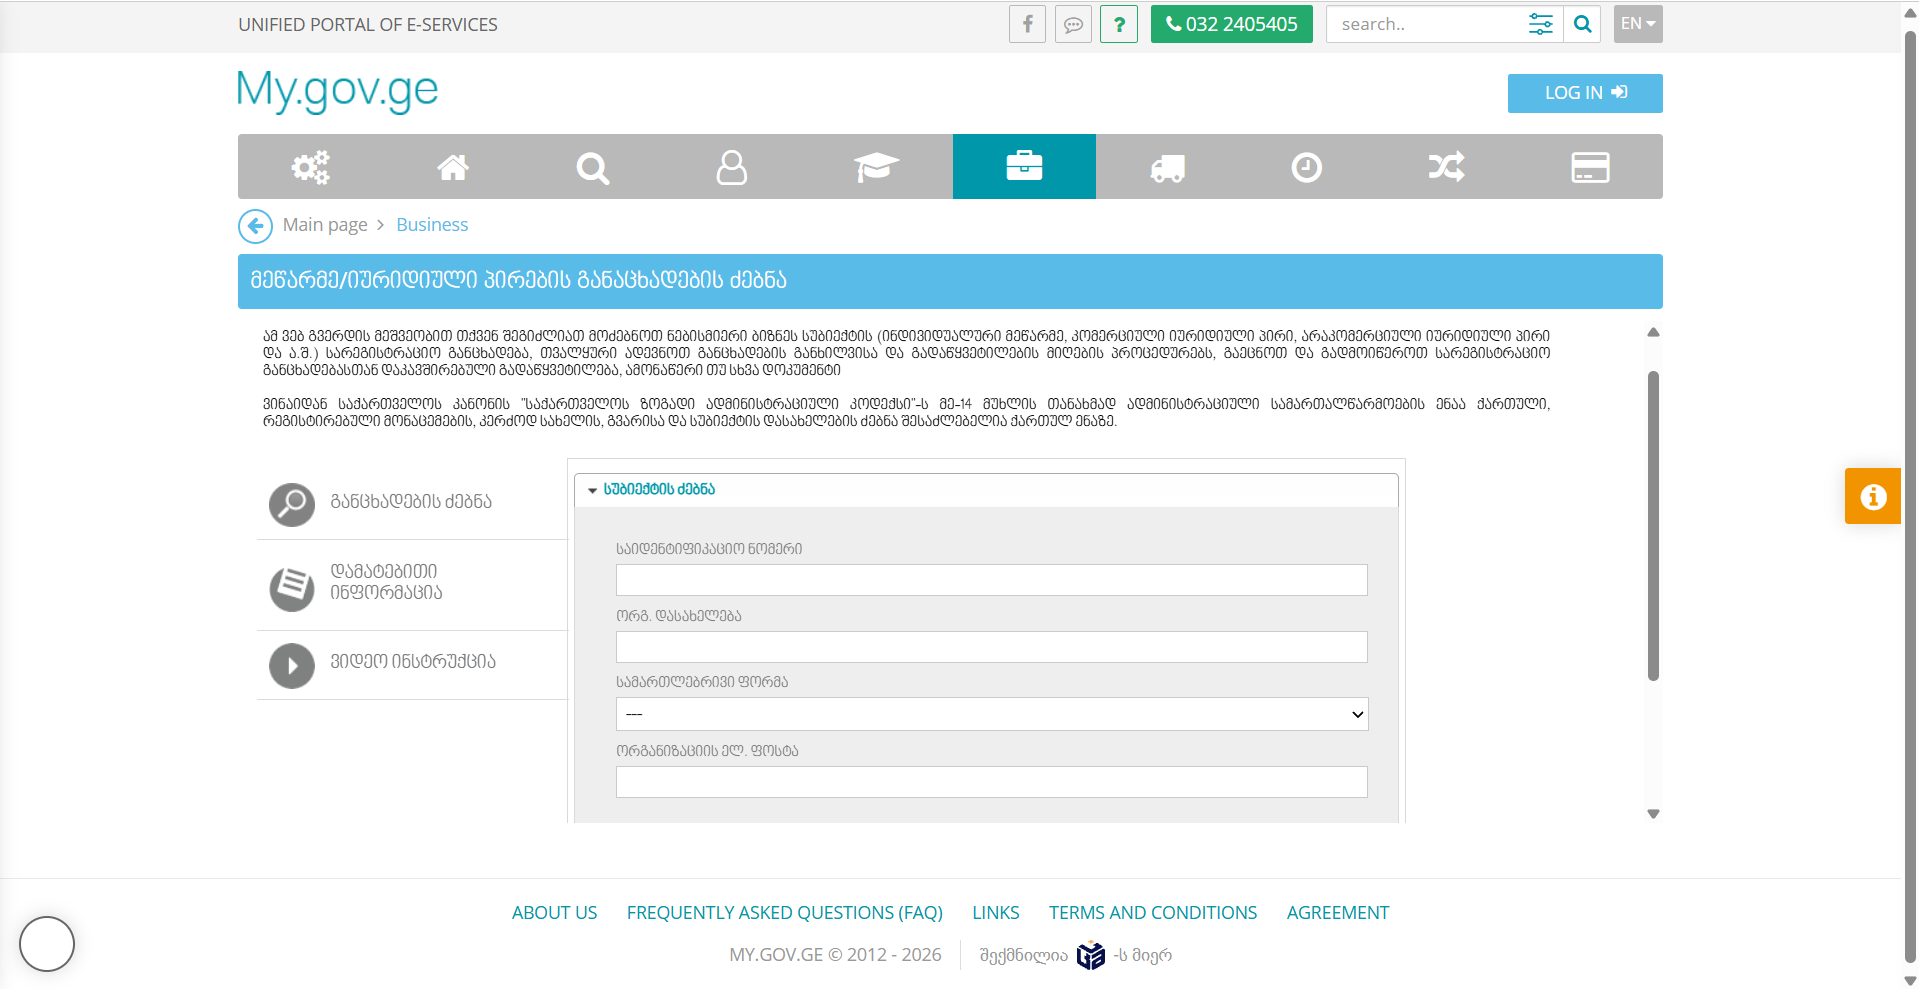The height and width of the screenshot is (989, 1919).
Task: Go back using the circular arrow icon
Action: [x=255, y=226]
